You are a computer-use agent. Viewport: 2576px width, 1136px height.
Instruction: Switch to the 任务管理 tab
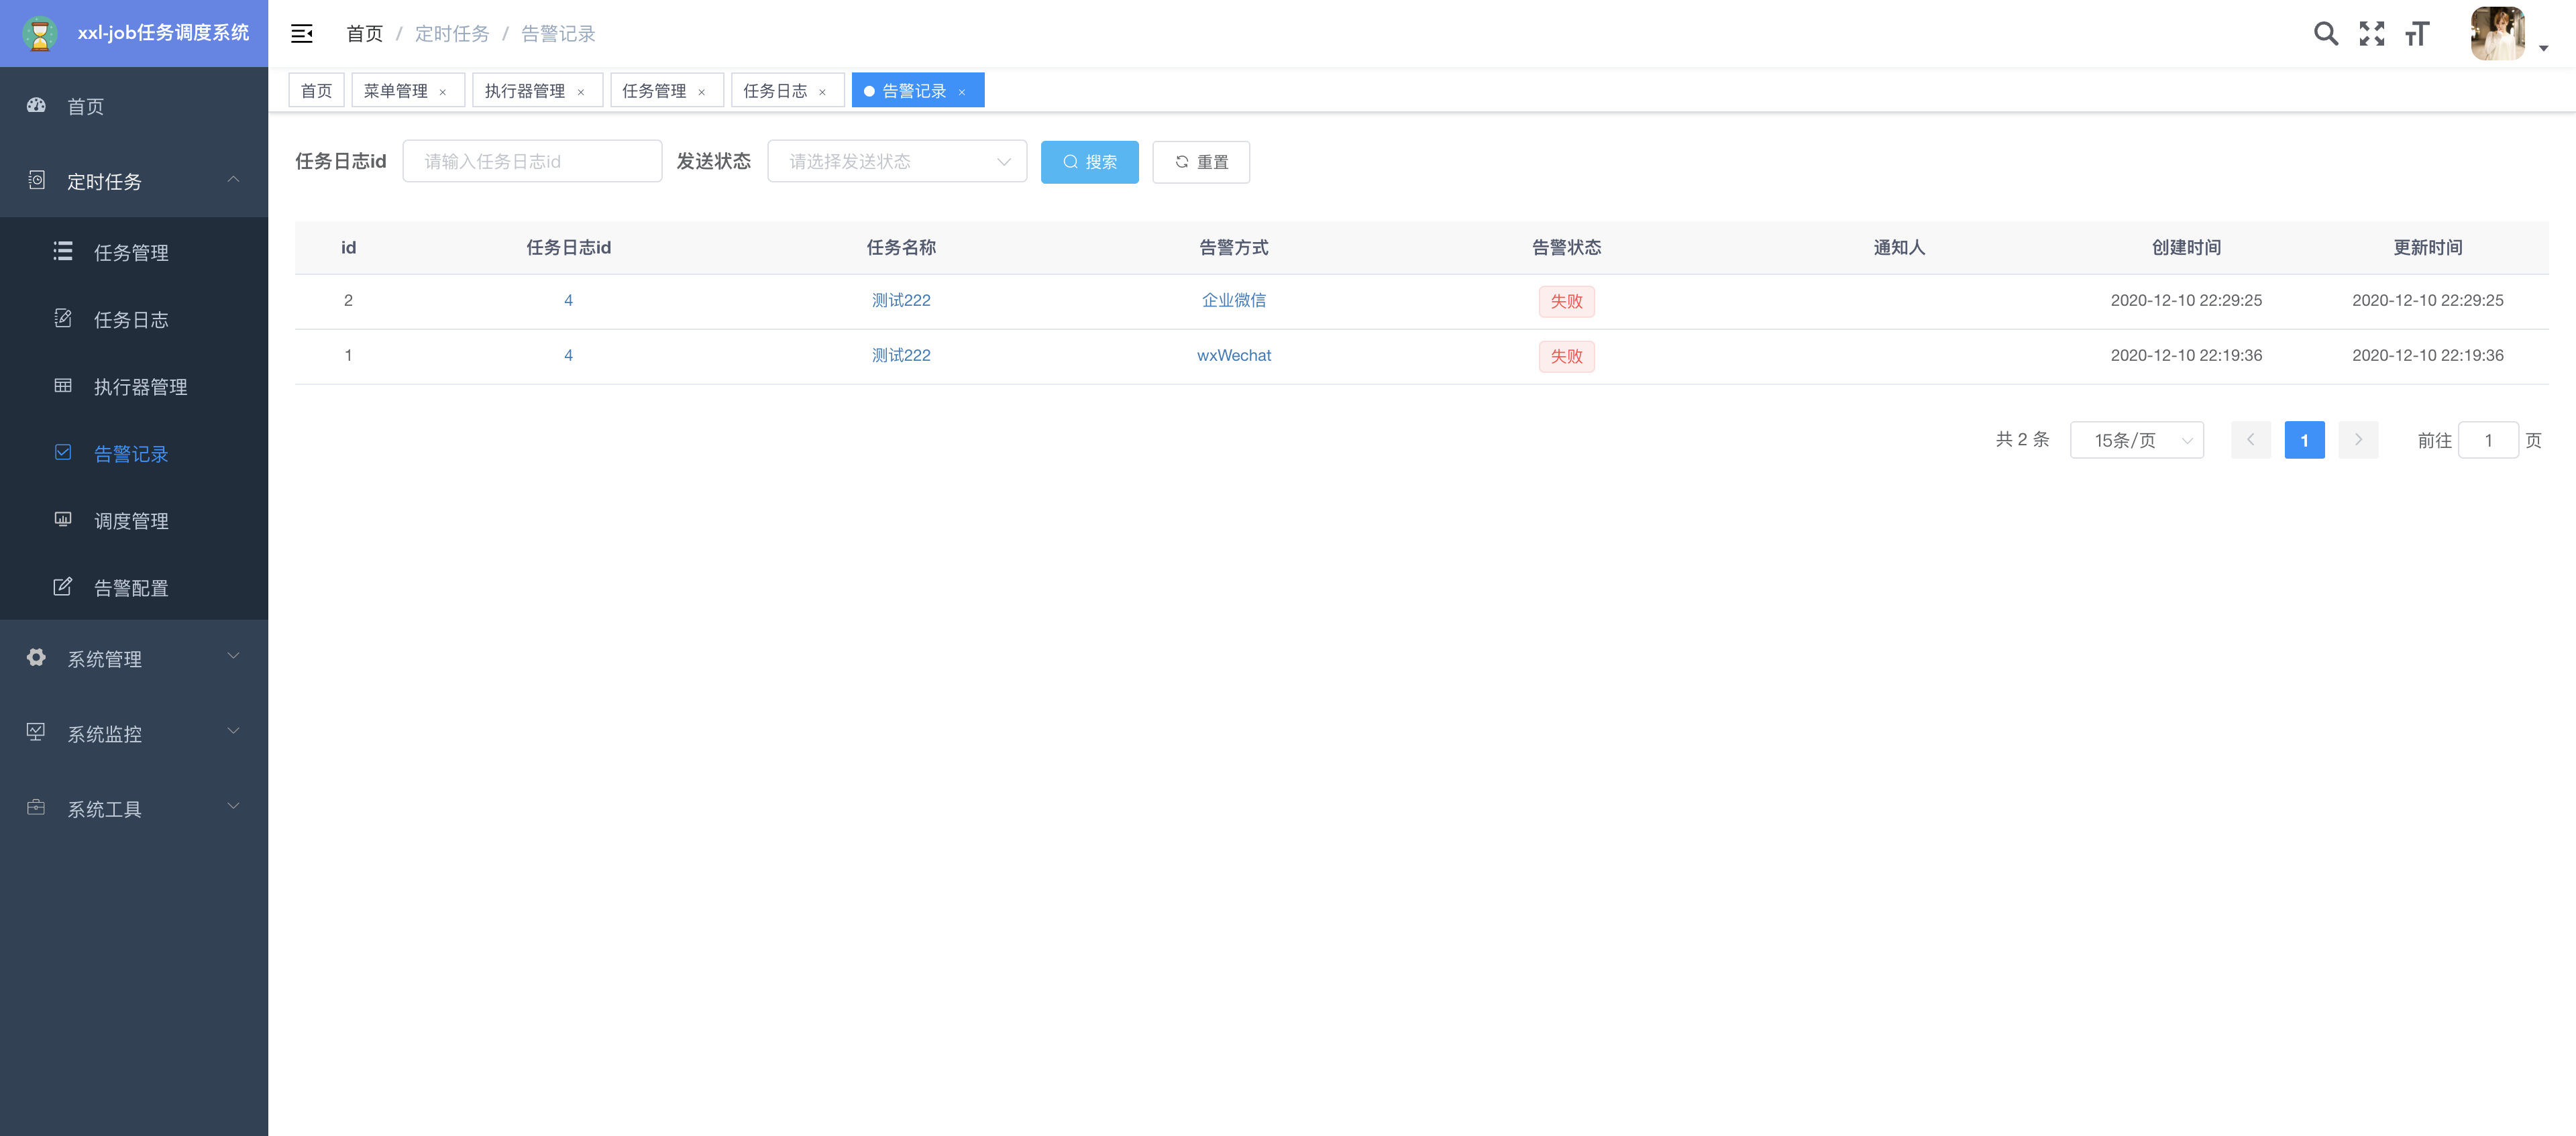point(653,90)
